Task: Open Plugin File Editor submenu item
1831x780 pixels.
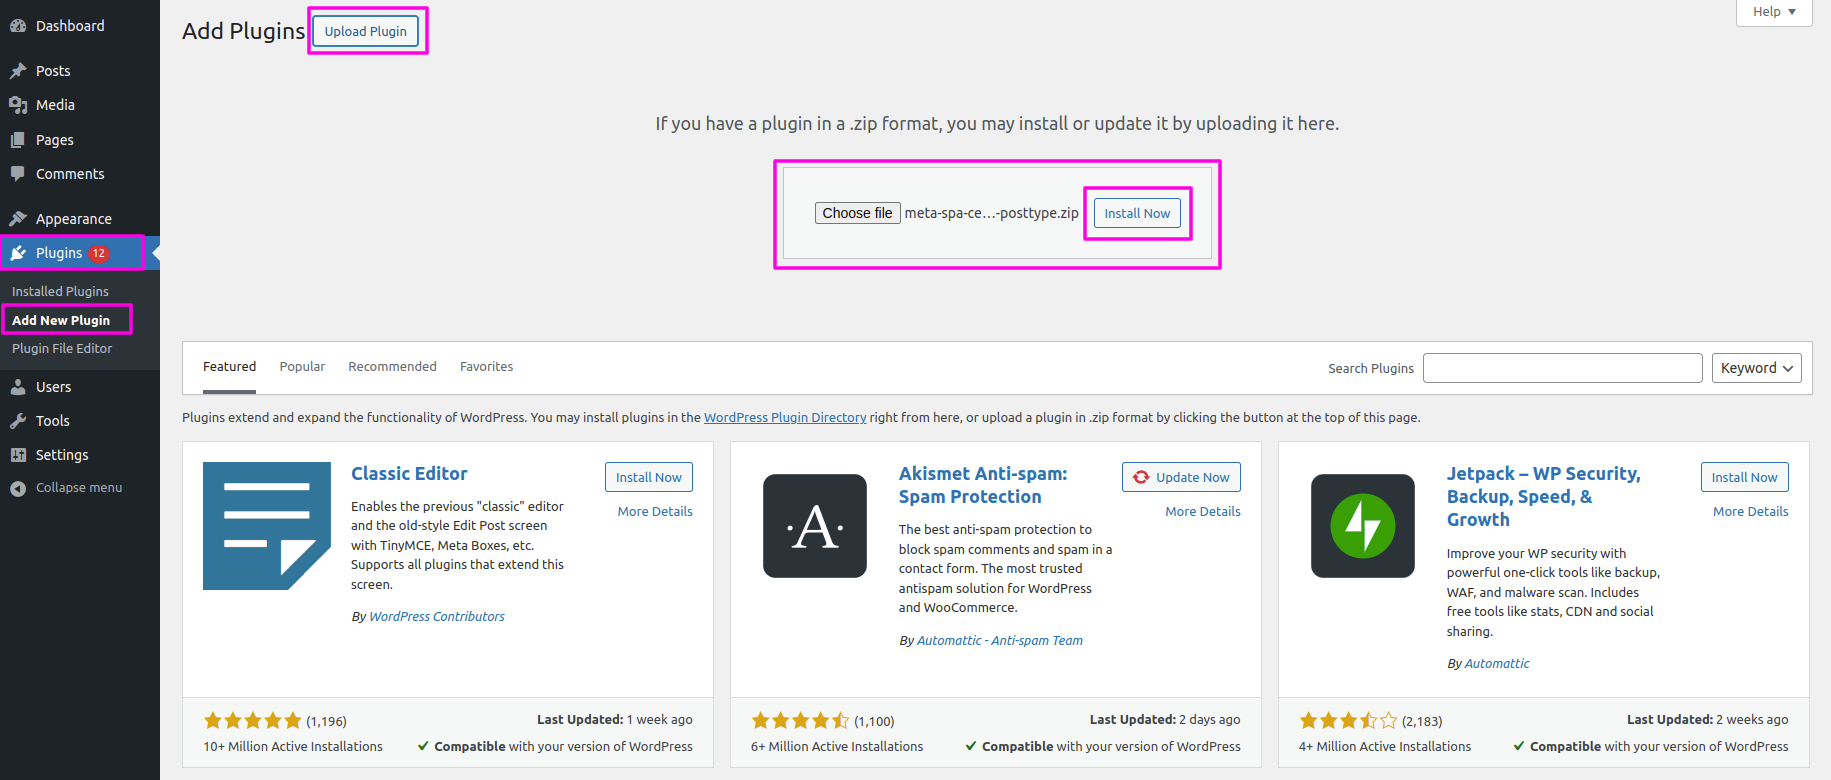Action: 62,348
